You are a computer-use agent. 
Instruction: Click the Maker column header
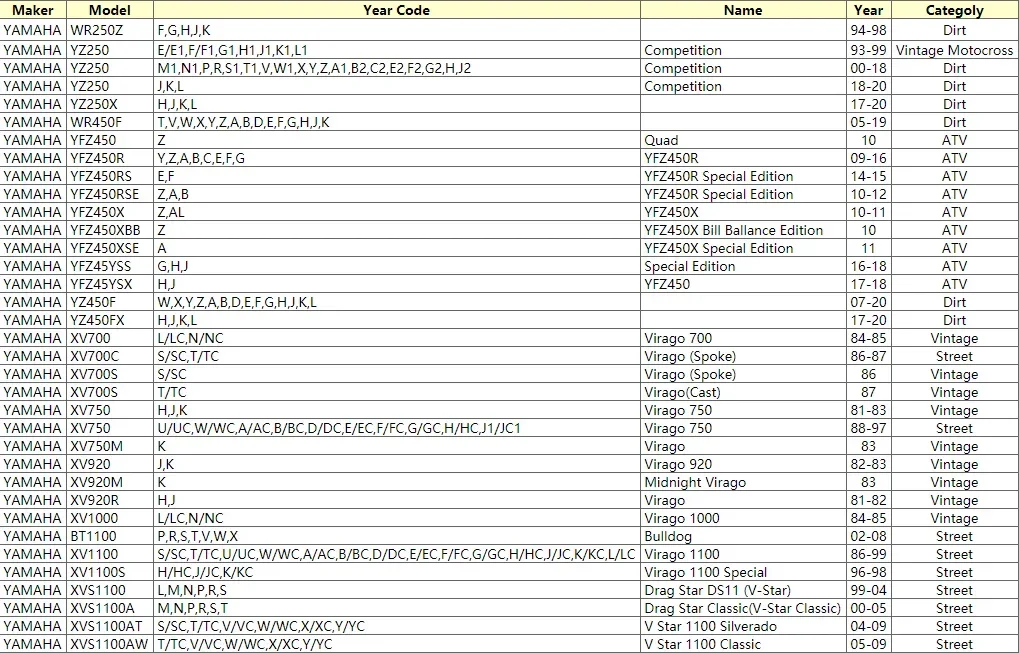[x=33, y=10]
